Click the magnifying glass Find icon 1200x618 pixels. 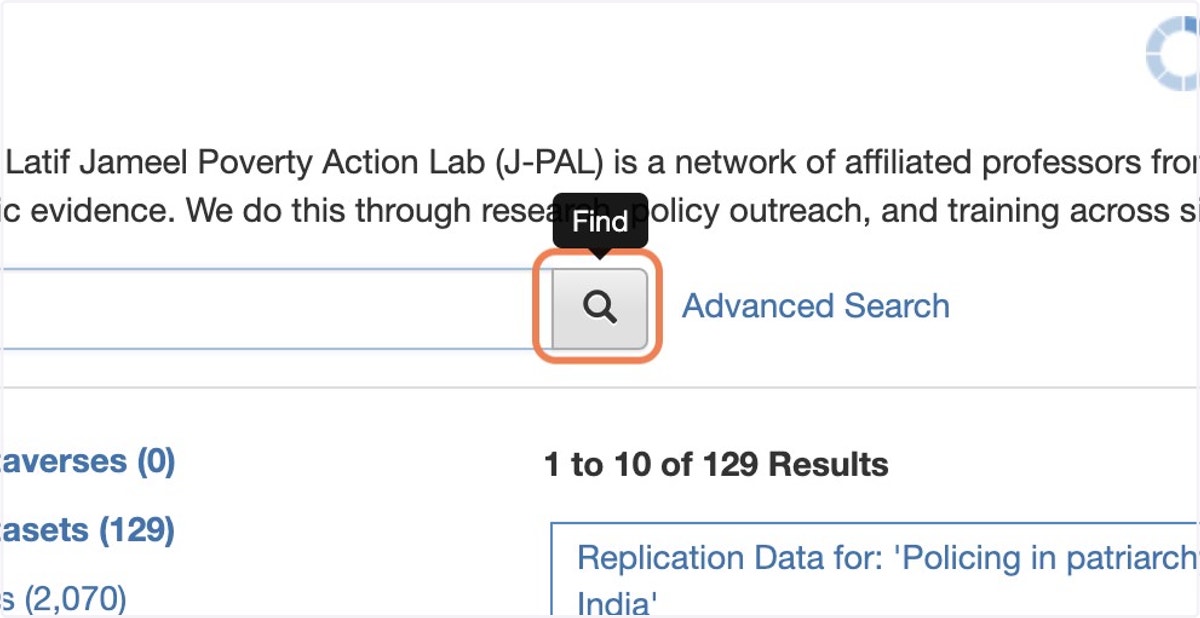(x=600, y=308)
